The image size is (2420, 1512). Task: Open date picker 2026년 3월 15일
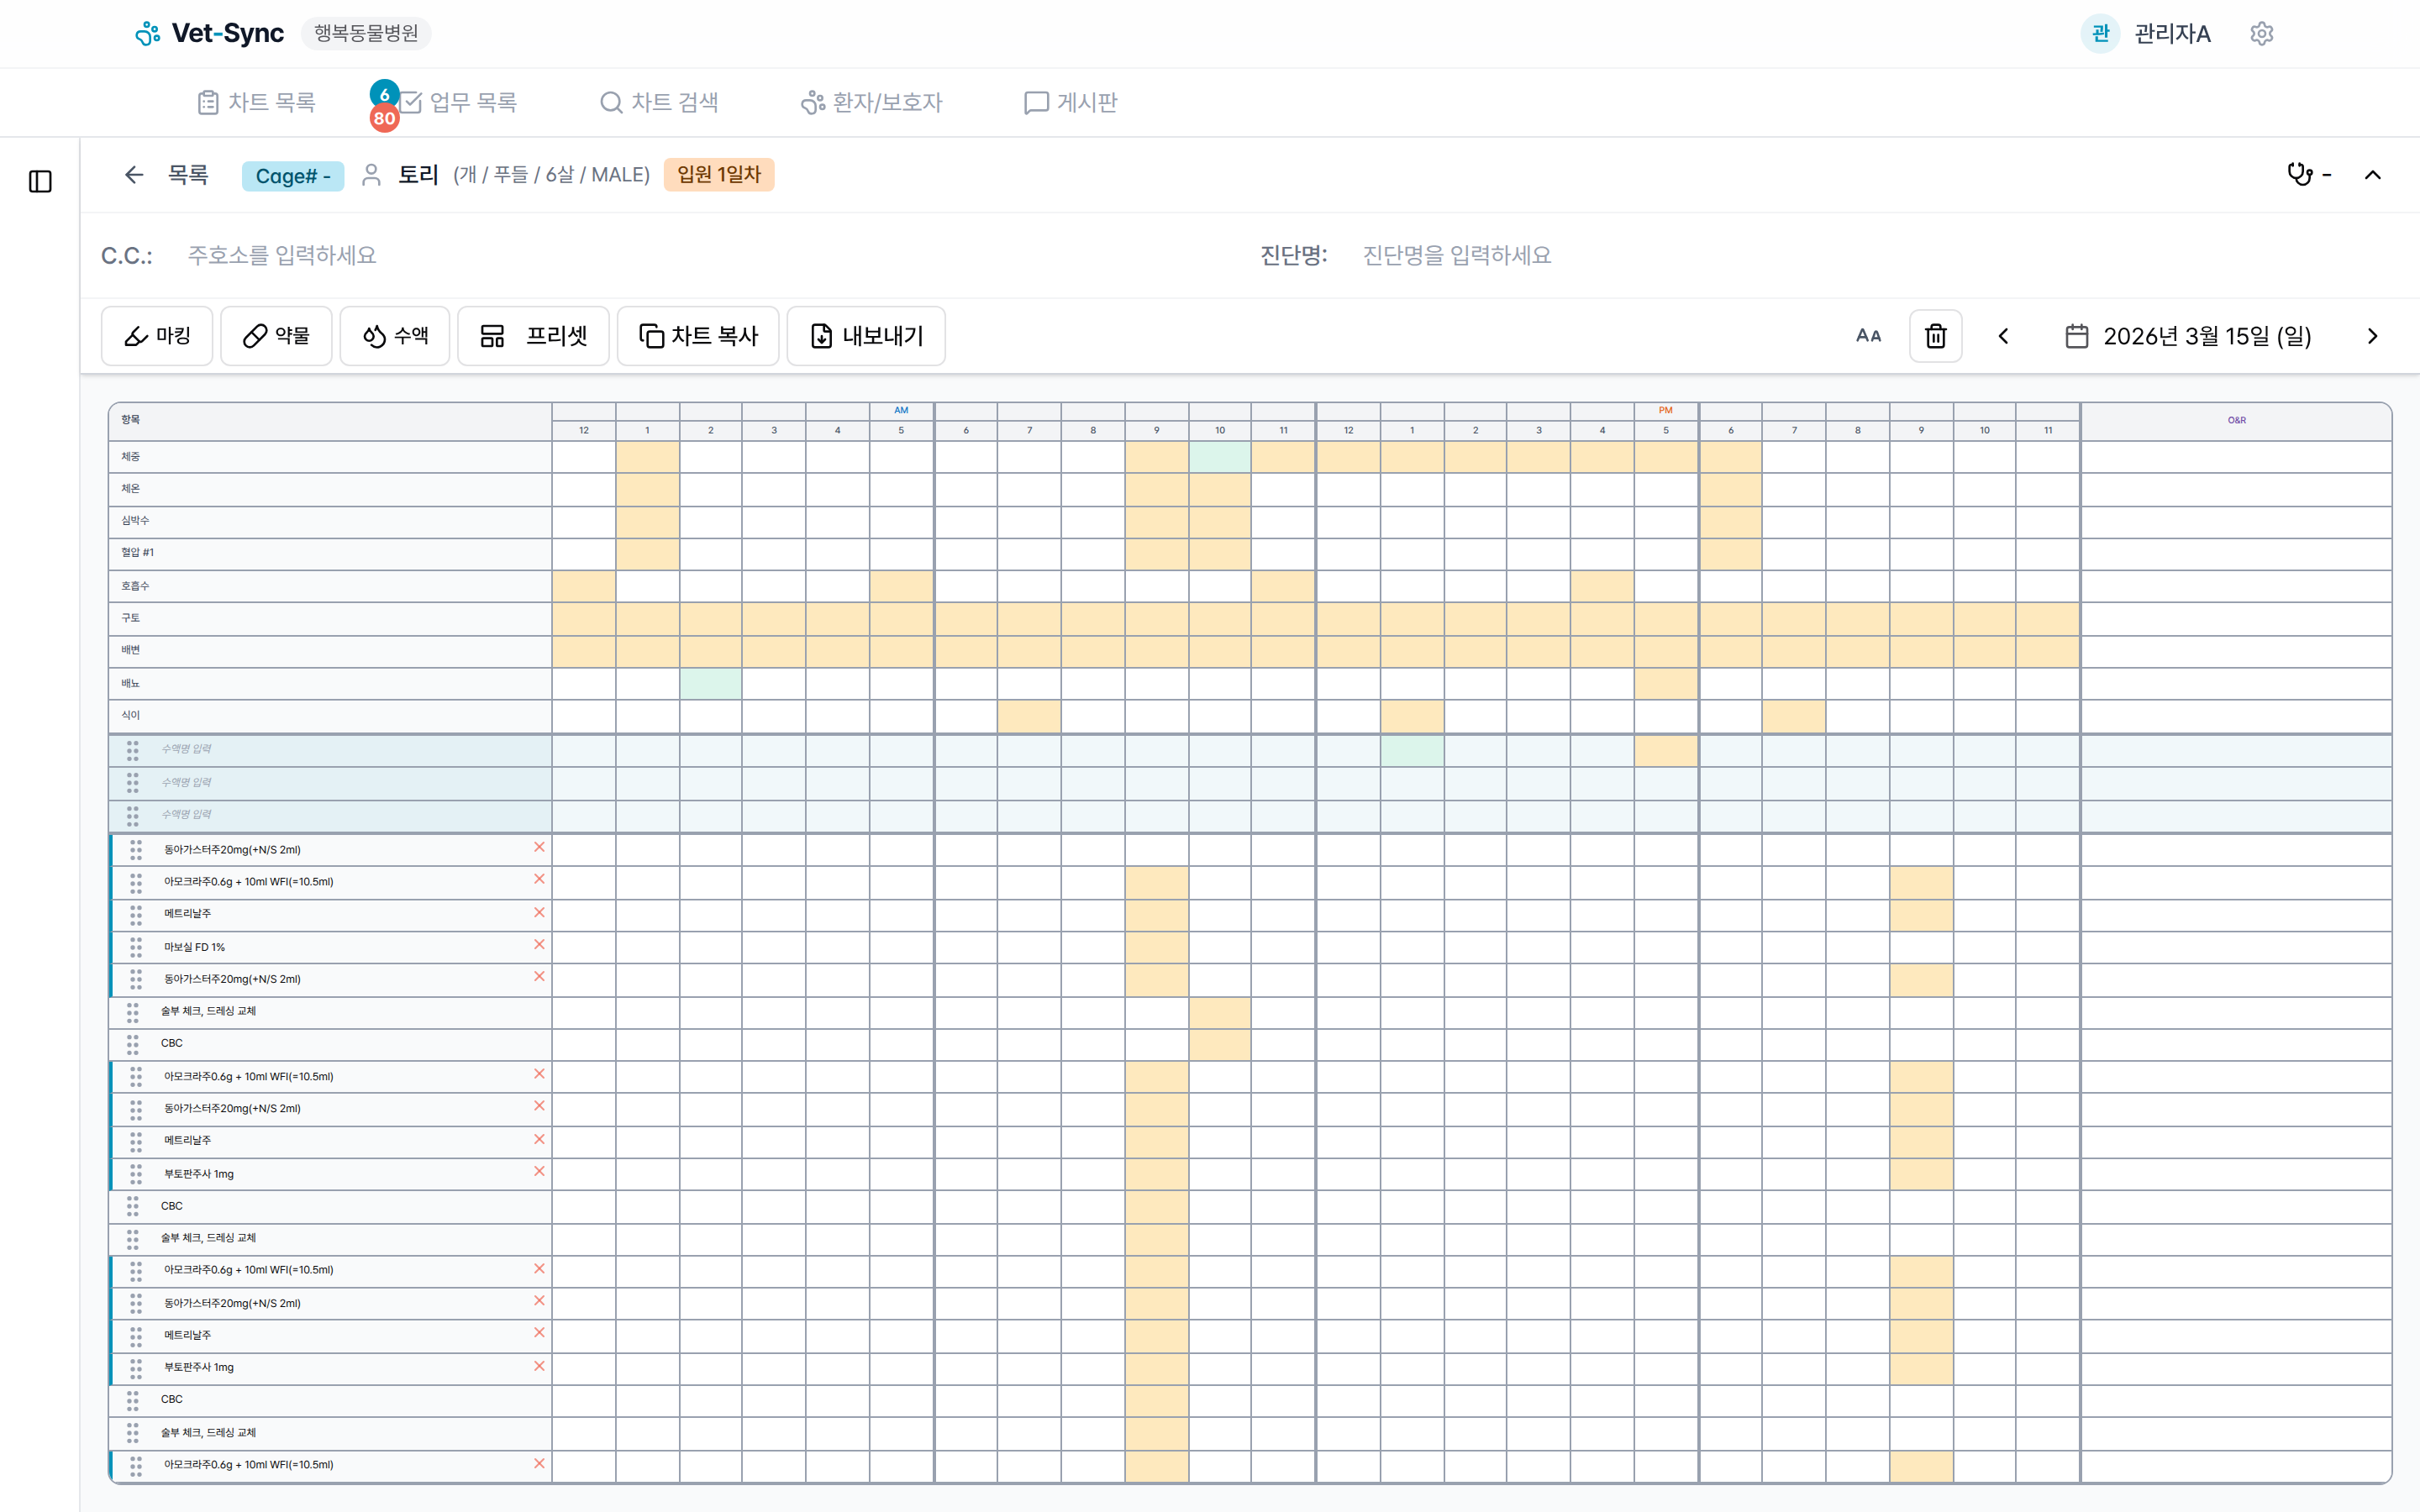click(x=2188, y=336)
